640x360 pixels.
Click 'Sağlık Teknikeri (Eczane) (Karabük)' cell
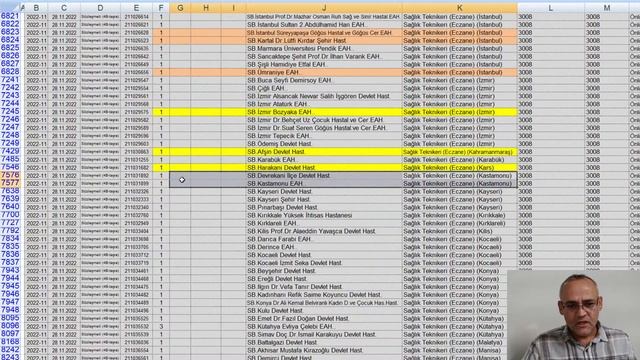pyautogui.click(x=460, y=160)
